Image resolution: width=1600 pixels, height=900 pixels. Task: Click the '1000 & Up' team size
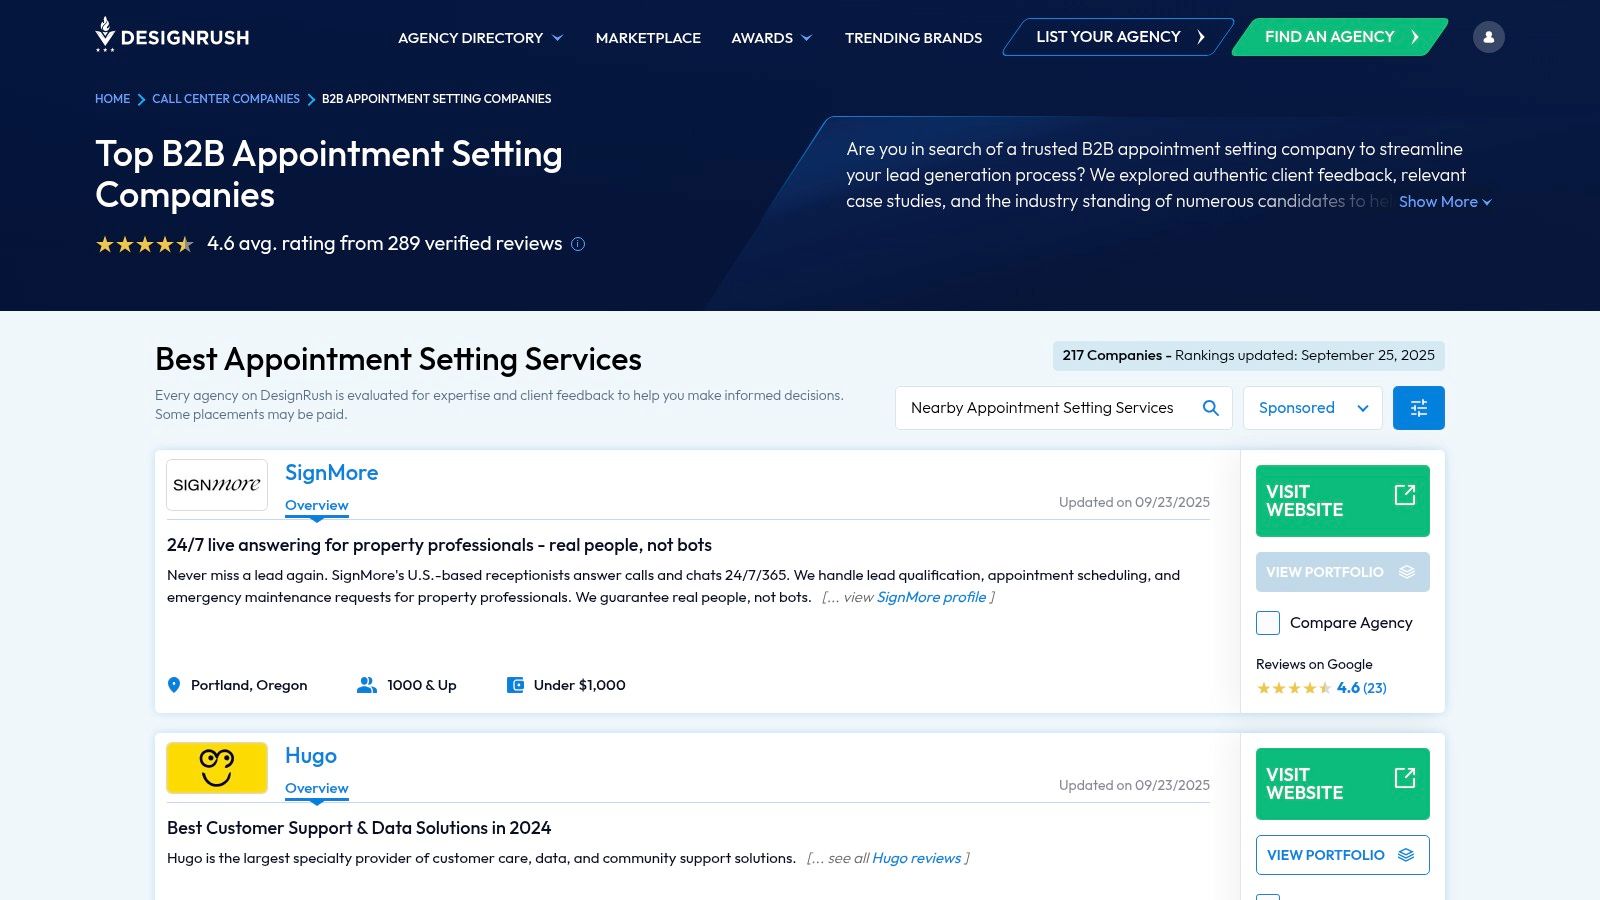click(x=422, y=685)
